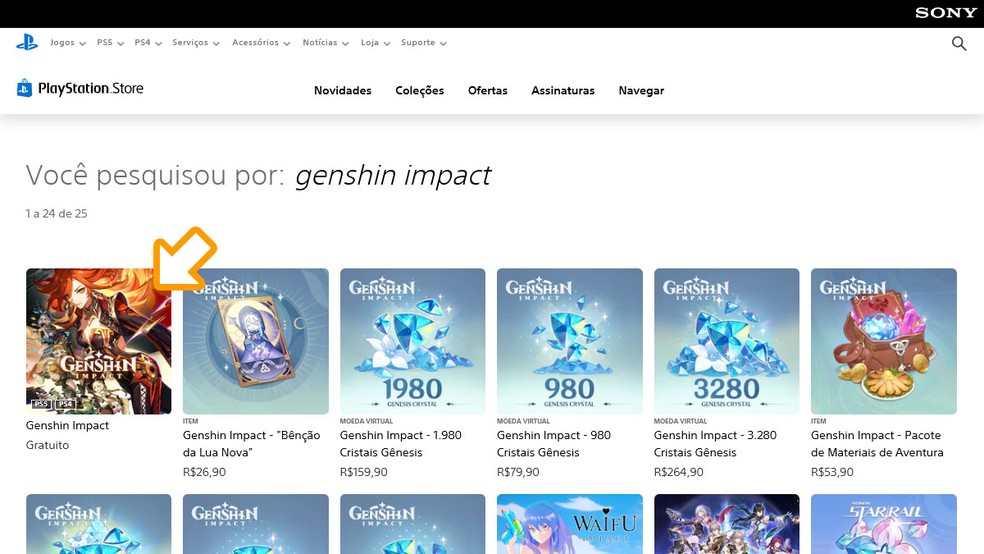Click the PlayStation logo icon

(27, 42)
